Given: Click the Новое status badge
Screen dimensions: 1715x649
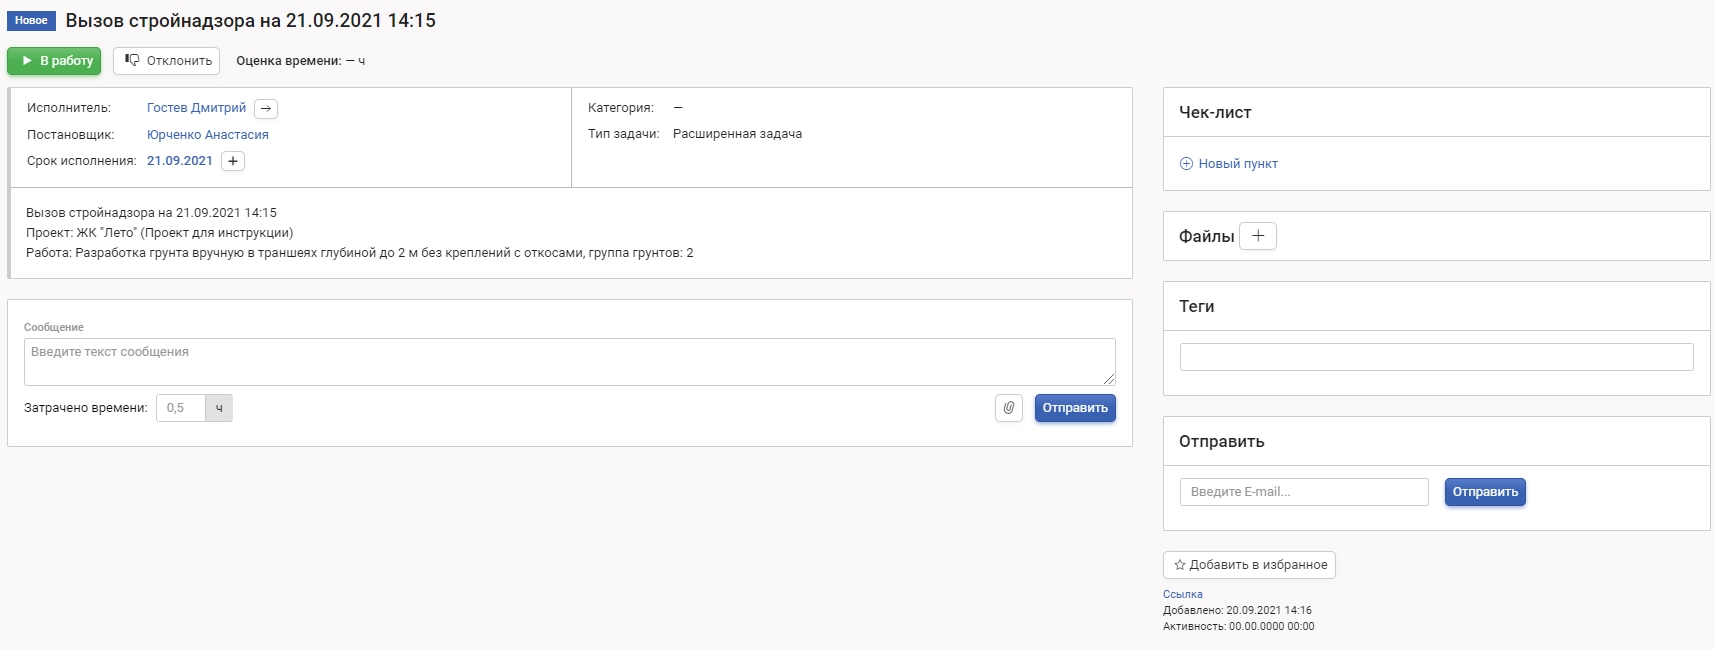Looking at the screenshot, I should pos(31,21).
